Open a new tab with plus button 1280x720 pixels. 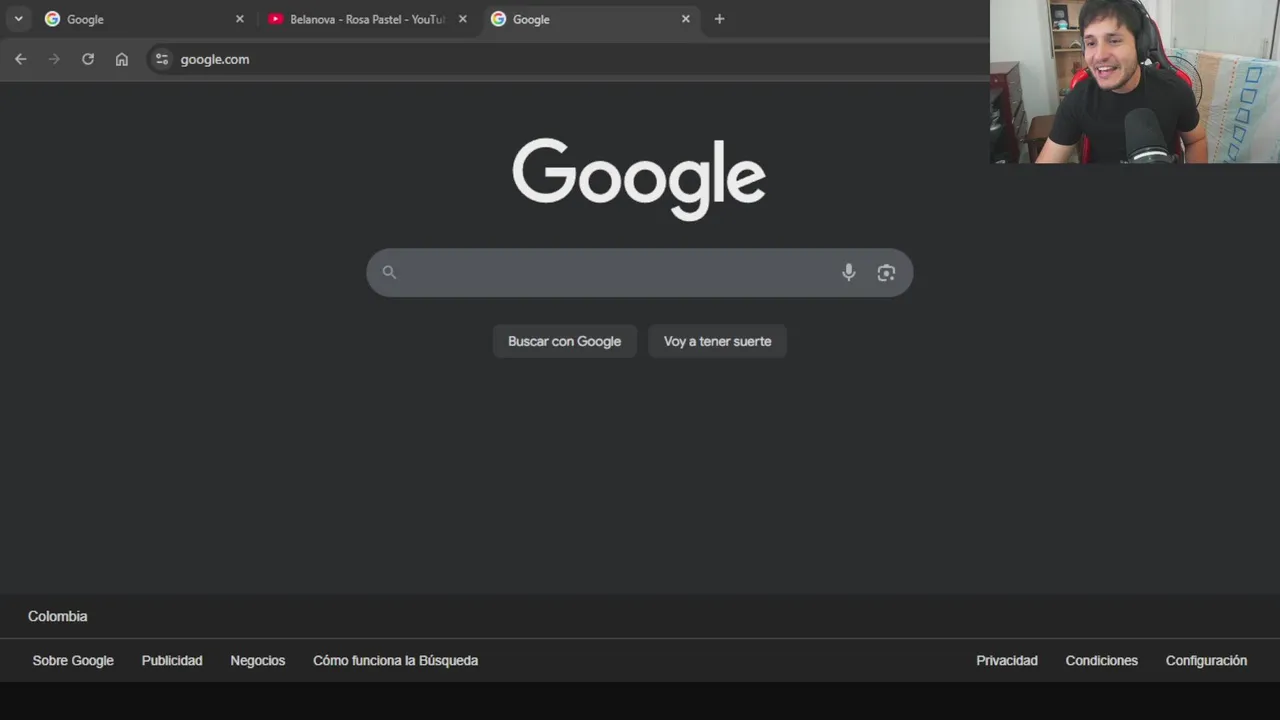[719, 19]
